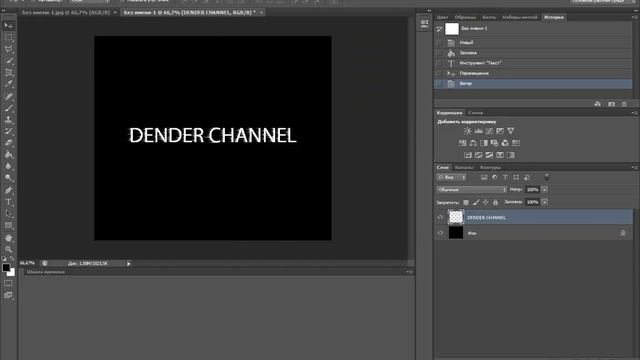
Task: Toggle type layer filter
Action: tap(505, 178)
